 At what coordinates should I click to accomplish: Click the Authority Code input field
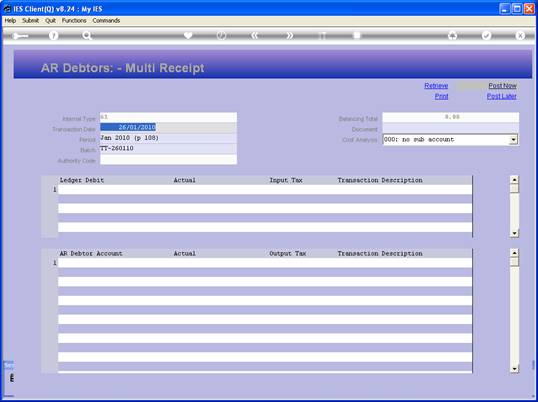tap(168, 160)
